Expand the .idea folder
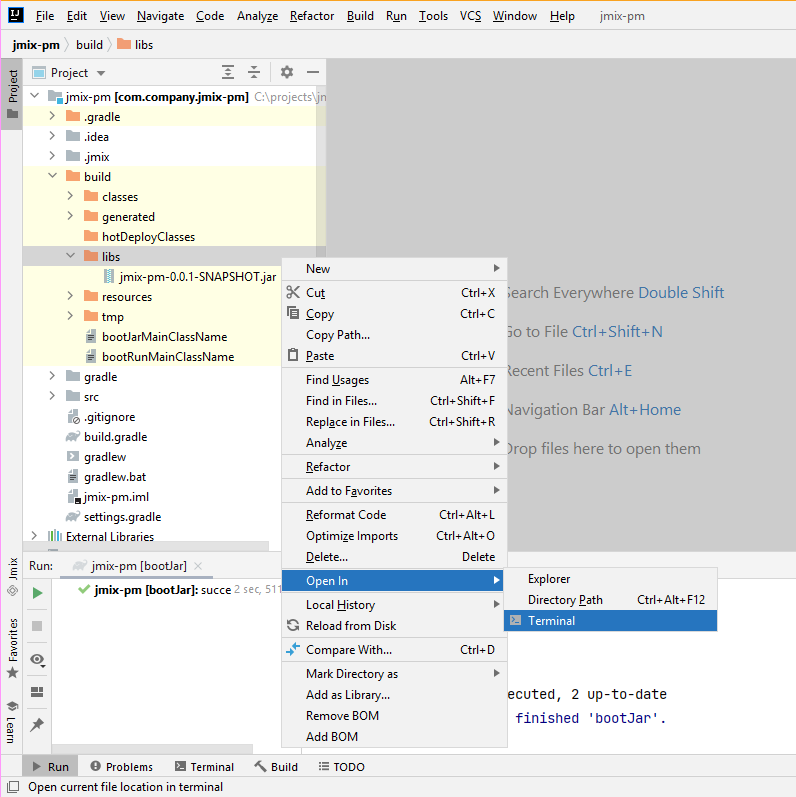This screenshot has height=797, width=796. coord(52,136)
